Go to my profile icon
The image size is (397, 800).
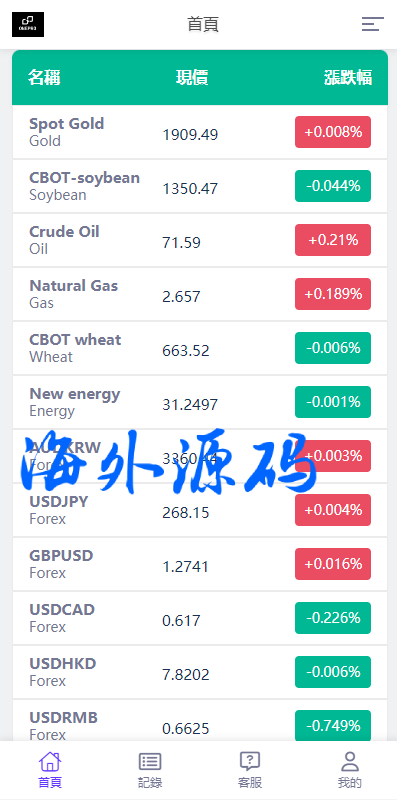pyautogui.click(x=350, y=762)
